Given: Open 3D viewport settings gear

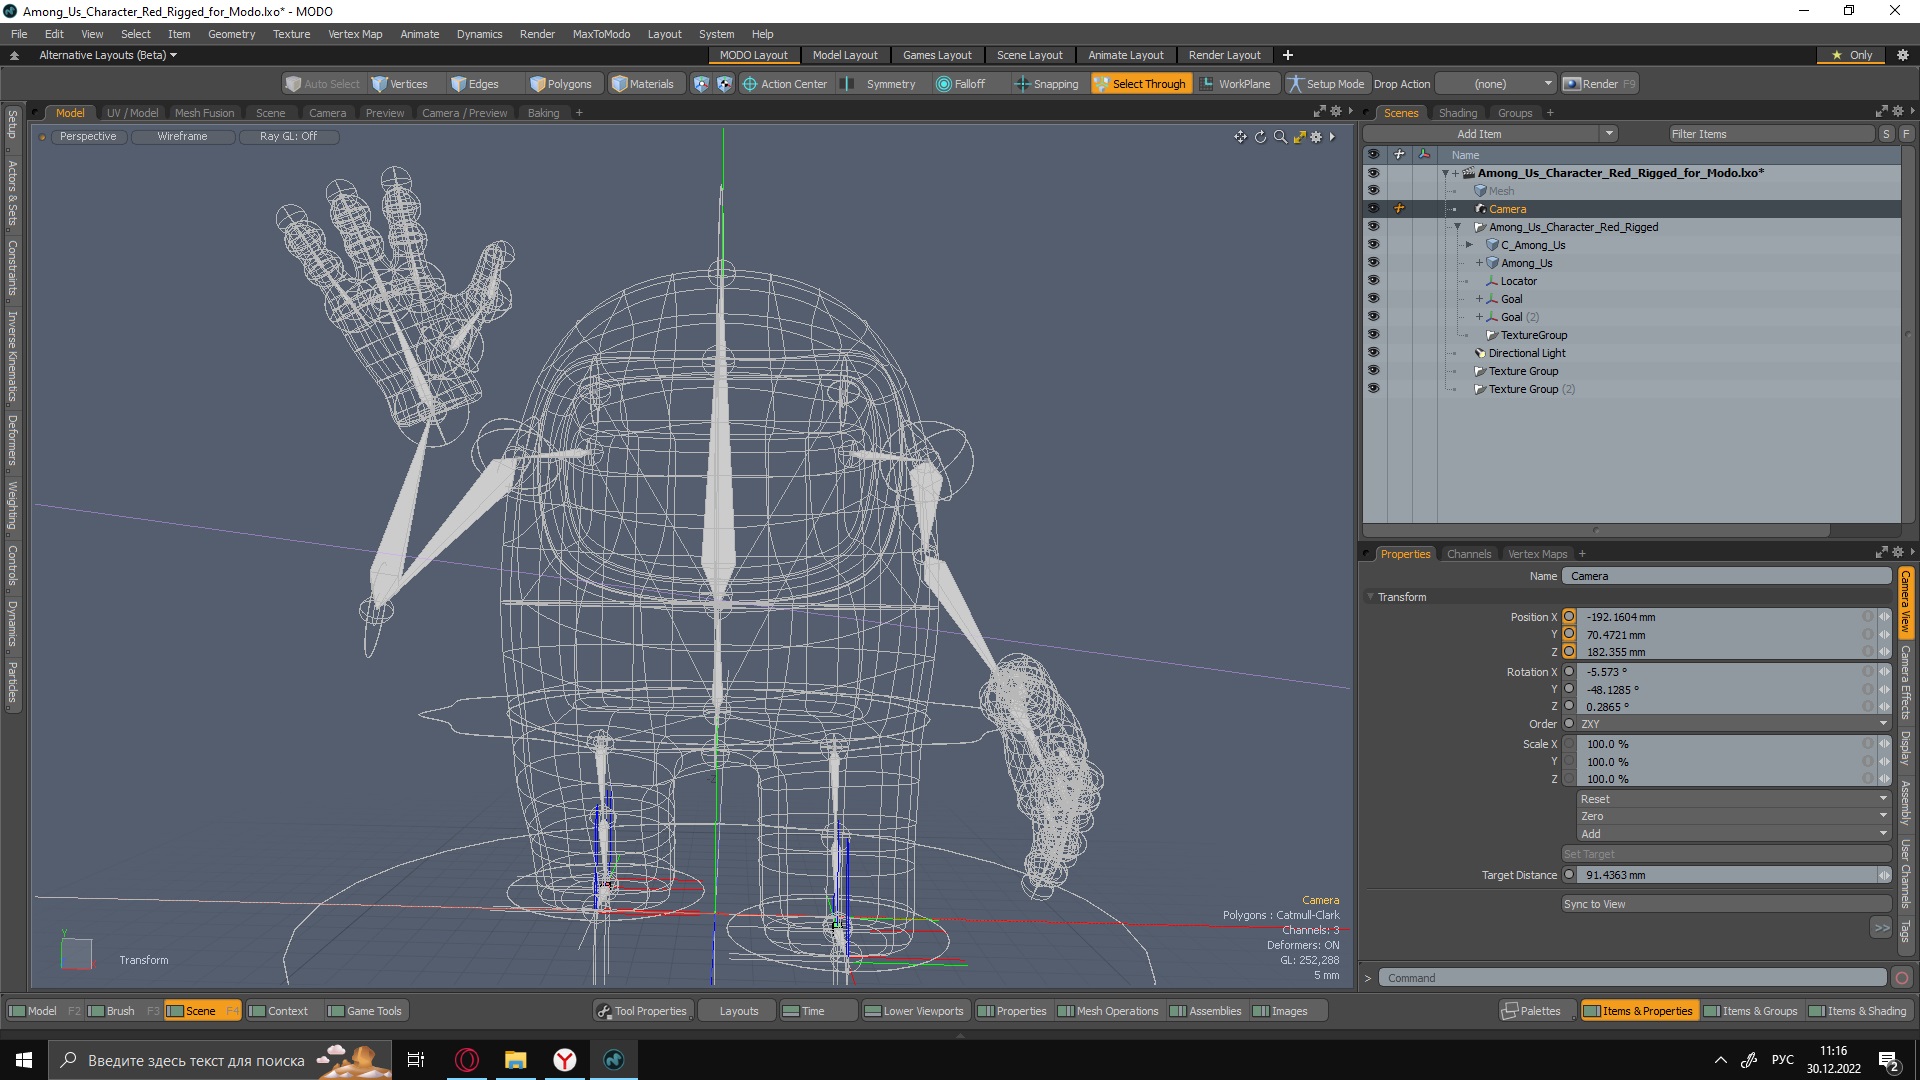Looking at the screenshot, I should coord(1316,137).
